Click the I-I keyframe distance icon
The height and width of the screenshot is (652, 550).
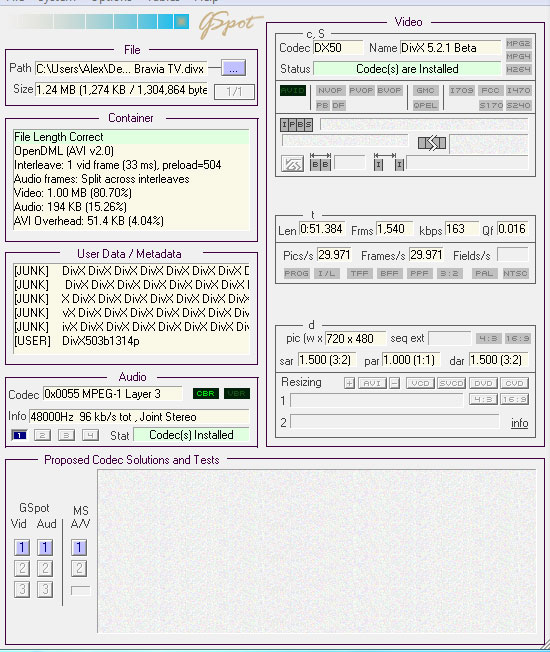point(389,162)
